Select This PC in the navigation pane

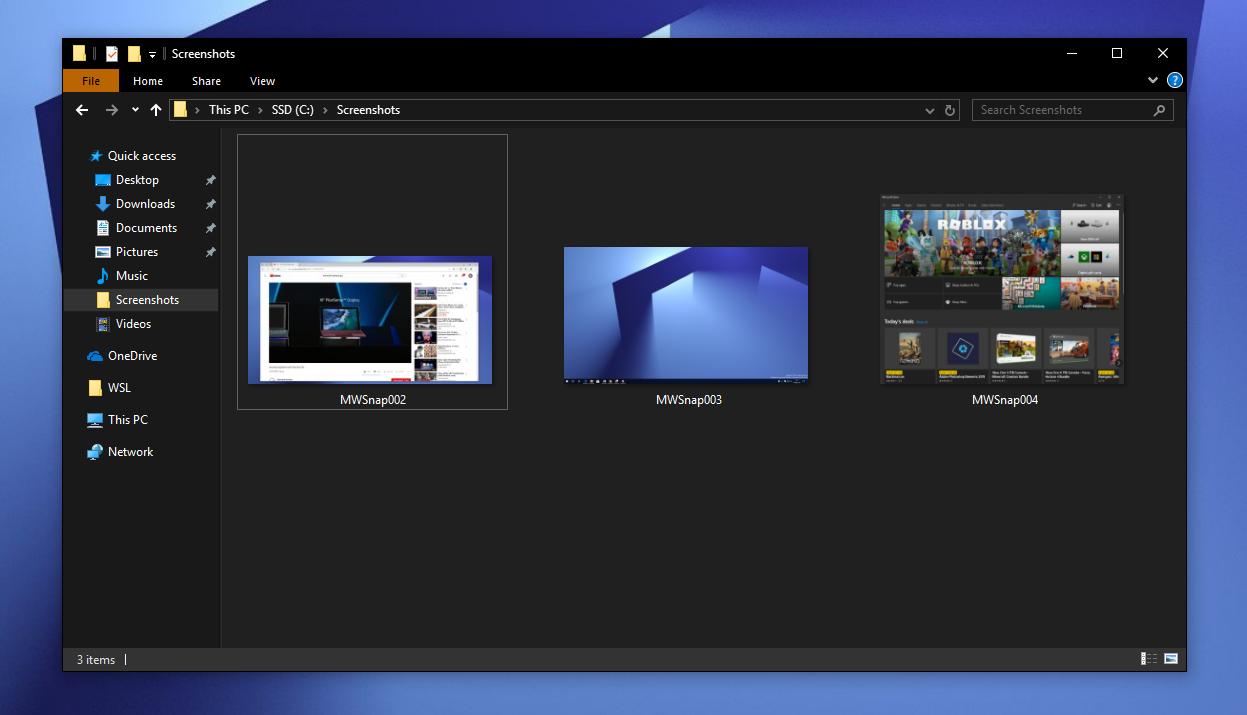127,420
